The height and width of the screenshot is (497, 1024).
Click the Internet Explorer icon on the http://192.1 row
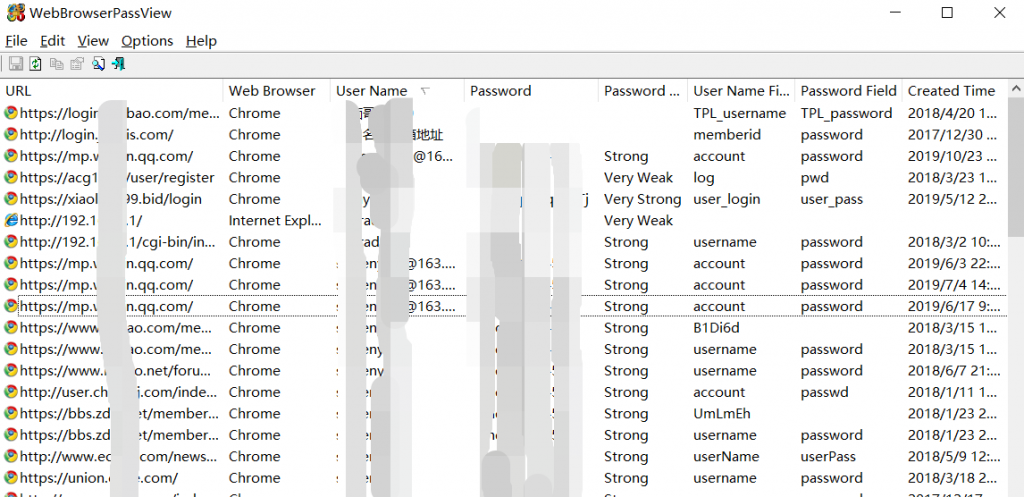click(x=10, y=221)
